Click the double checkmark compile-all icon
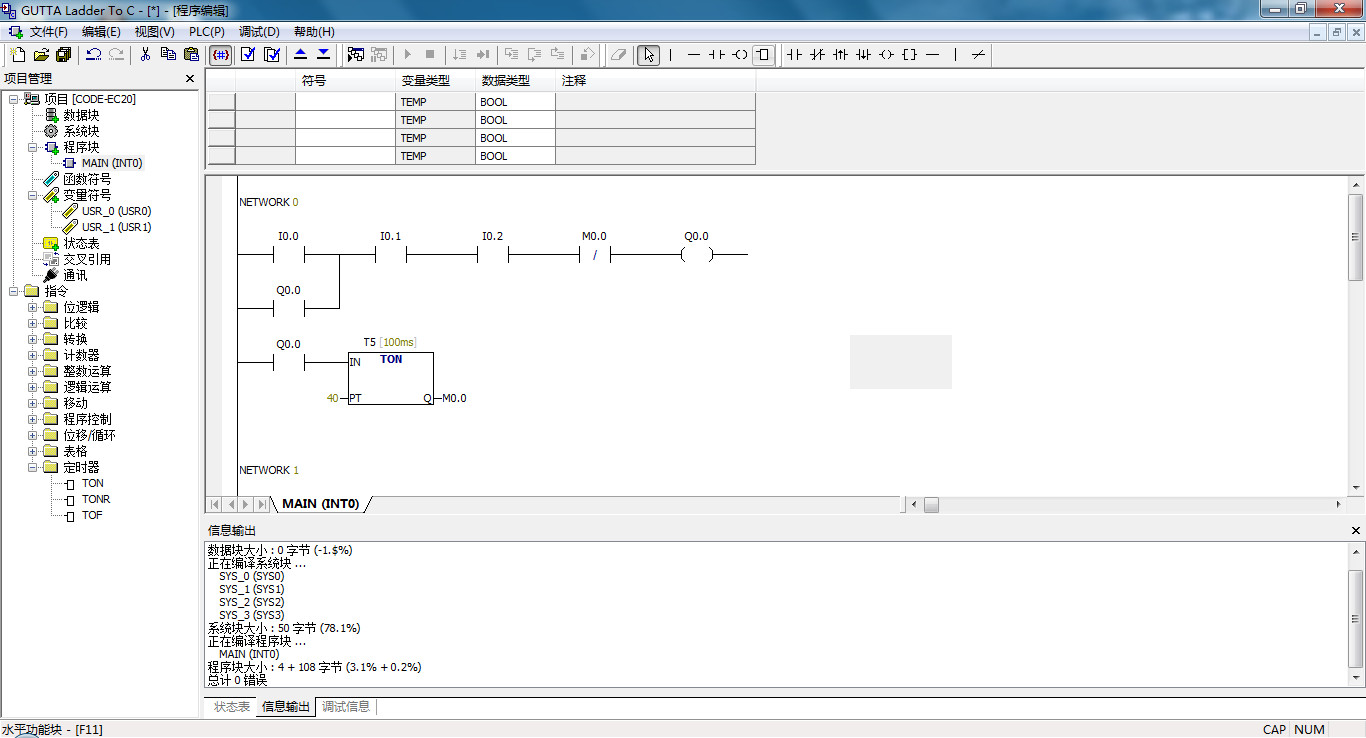 271,54
